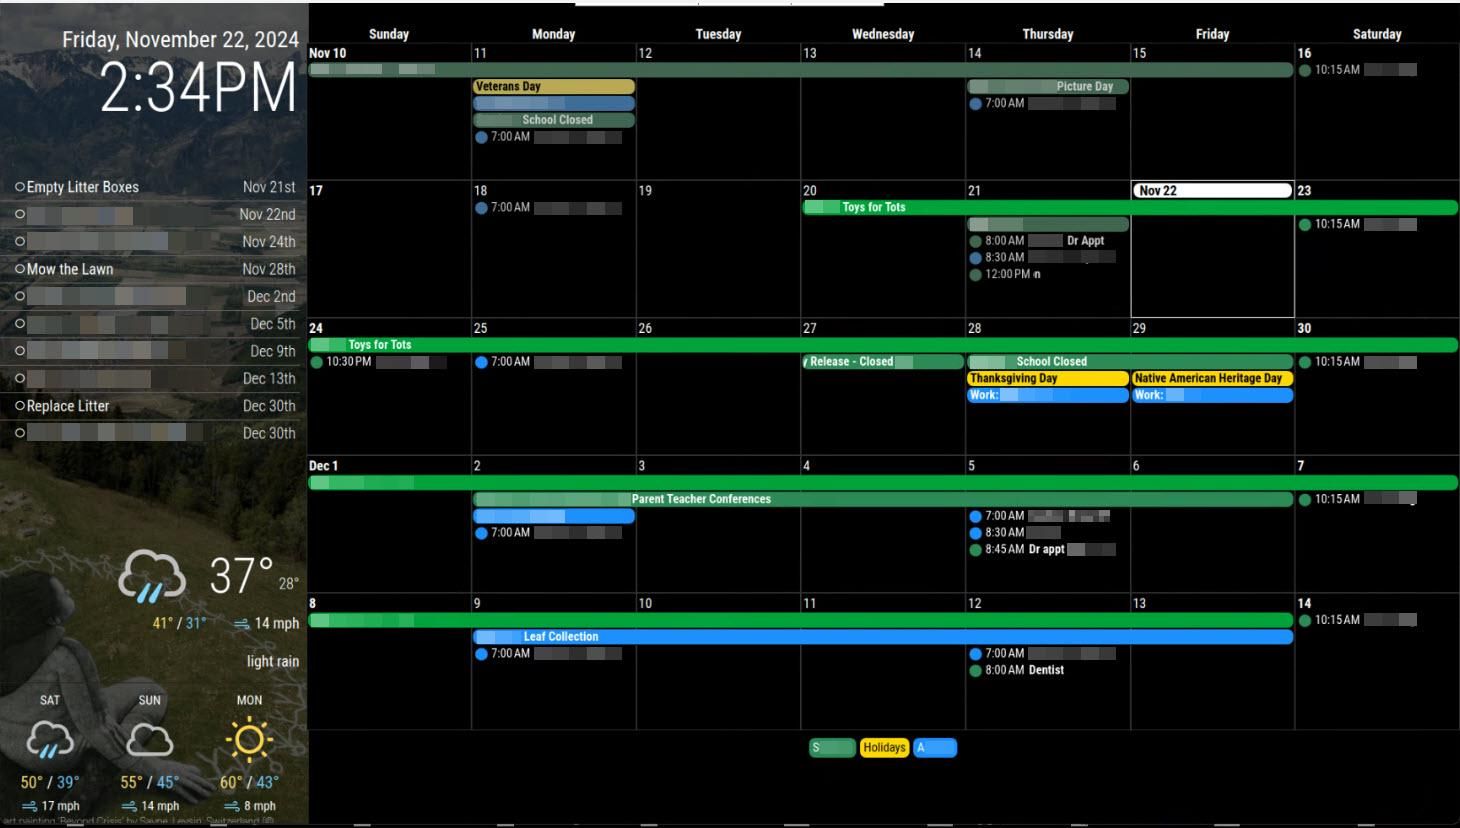Open the Picture Day event

[x=1048, y=87]
